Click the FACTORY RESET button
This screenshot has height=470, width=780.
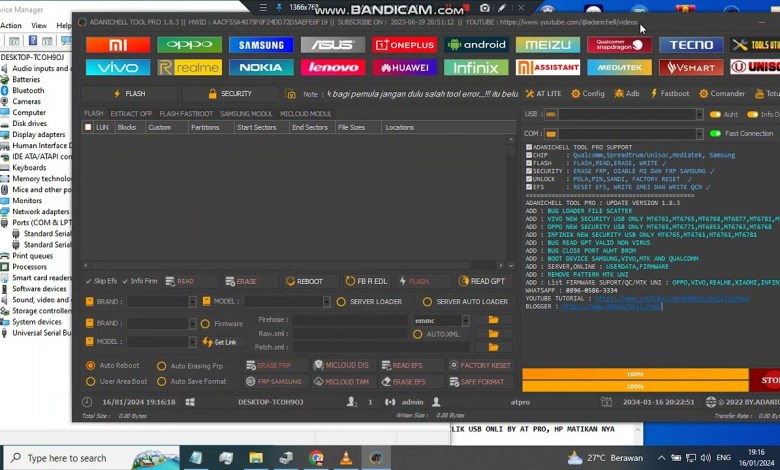(480, 366)
